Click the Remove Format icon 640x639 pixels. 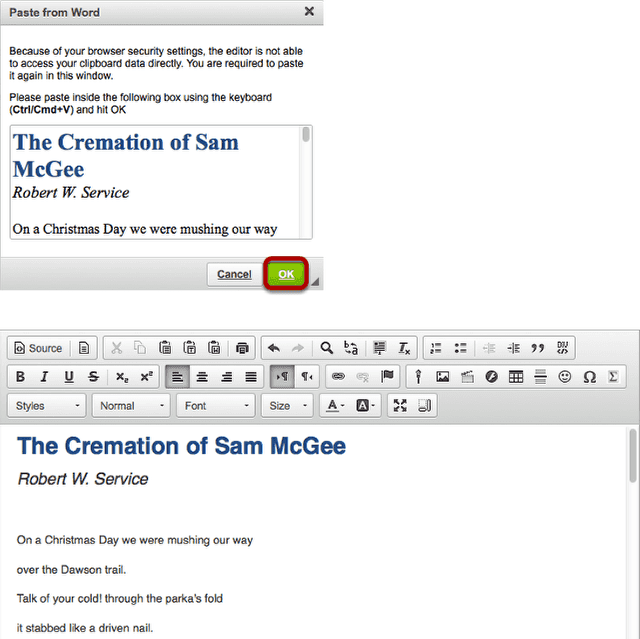[404, 348]
